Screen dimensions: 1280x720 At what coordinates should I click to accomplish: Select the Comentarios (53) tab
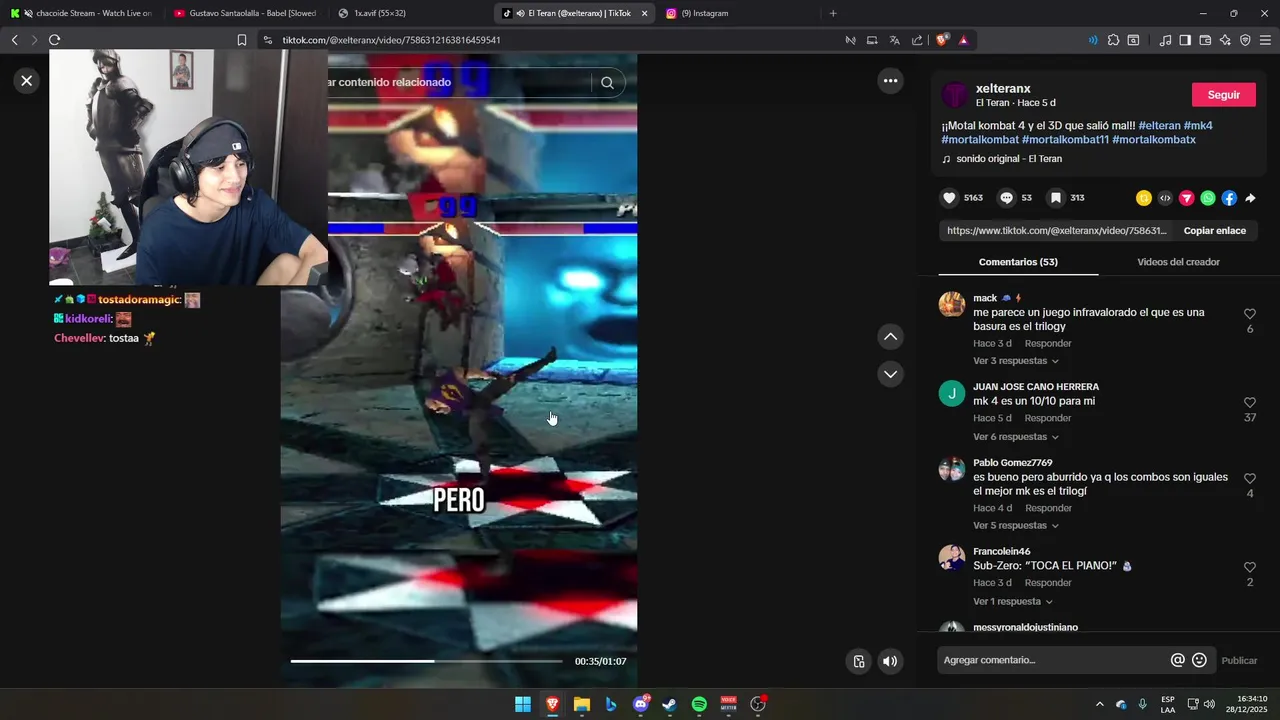(1018, 262)
